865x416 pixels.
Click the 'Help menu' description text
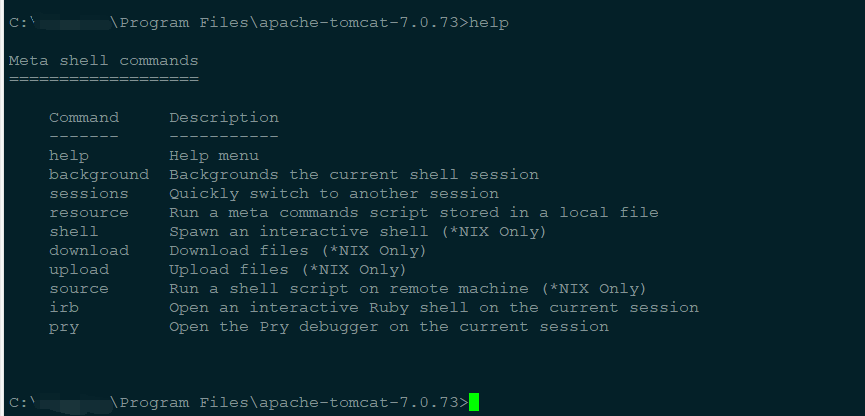(214, 156)
